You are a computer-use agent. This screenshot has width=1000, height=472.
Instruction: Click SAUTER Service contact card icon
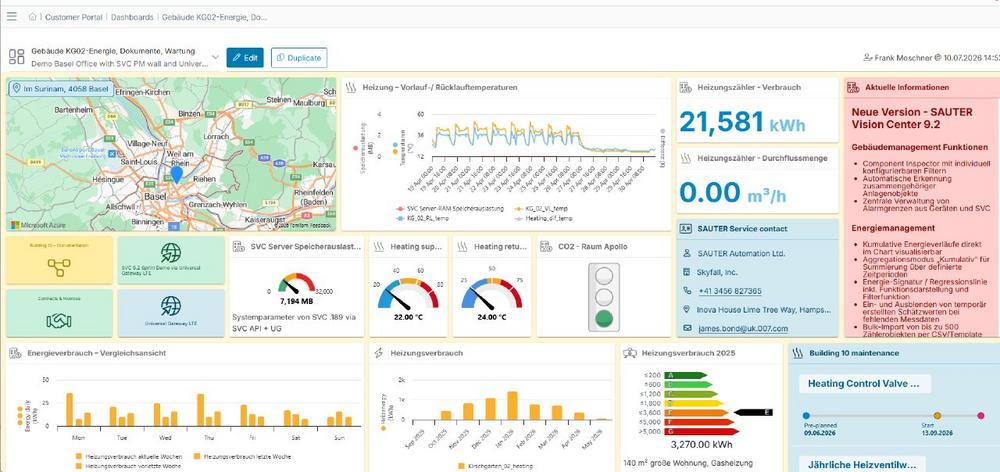pyautogui.click(x=686, y=228)
